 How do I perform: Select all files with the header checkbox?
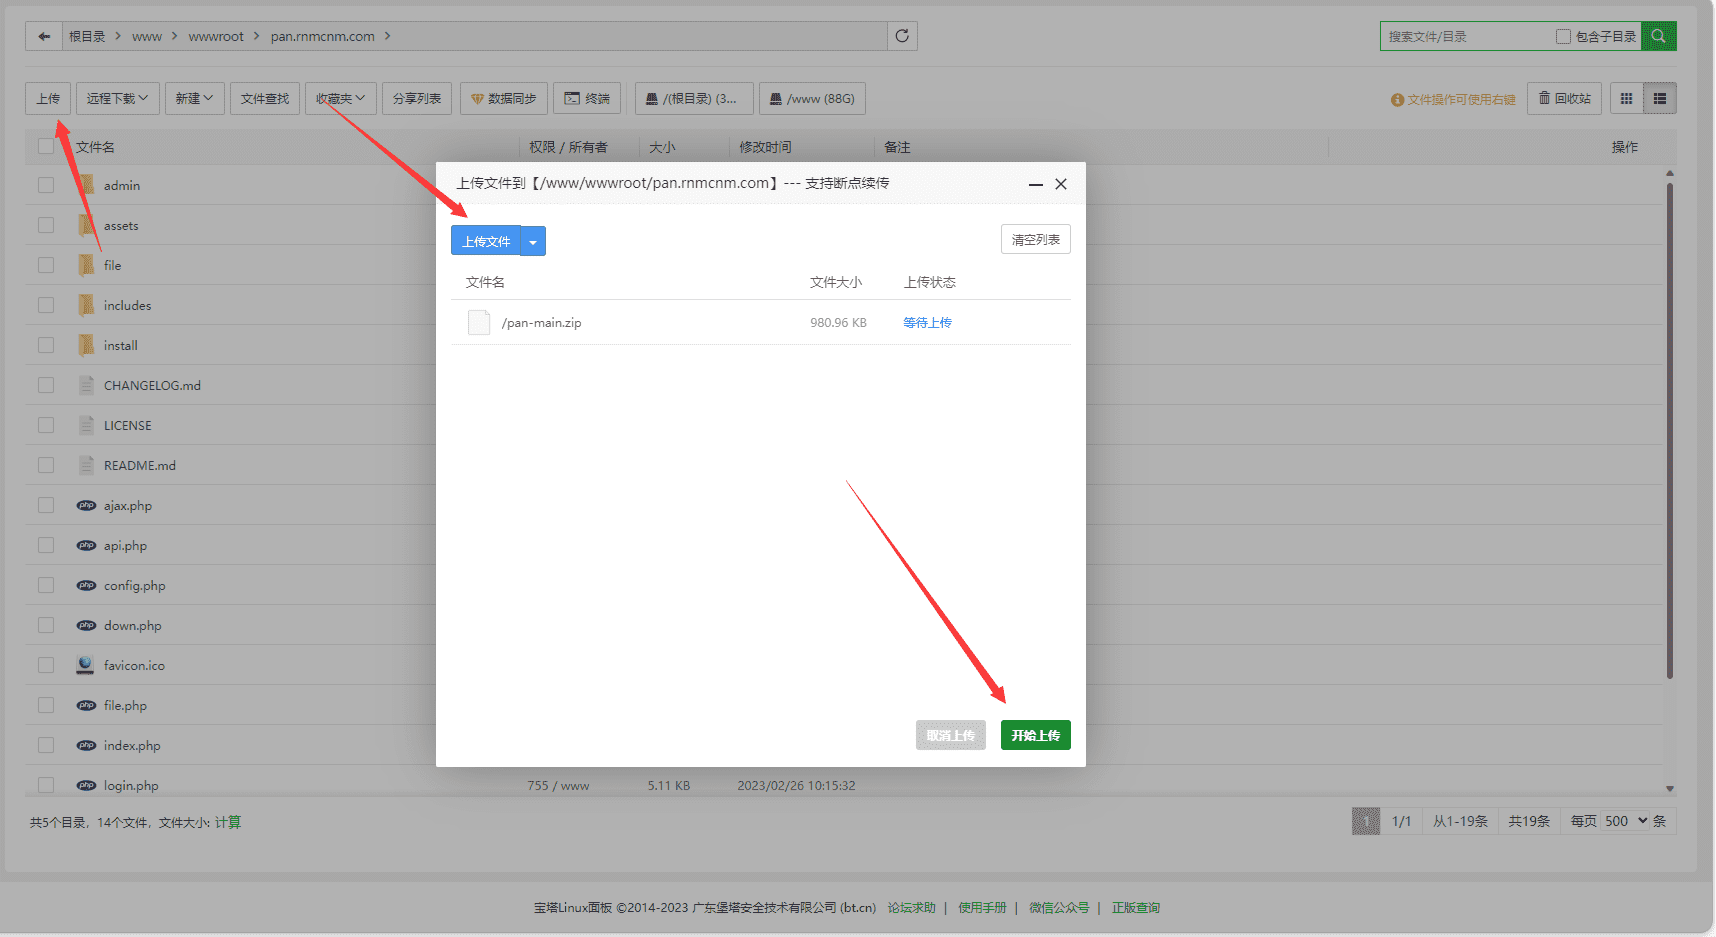click(x=45, y=146)
